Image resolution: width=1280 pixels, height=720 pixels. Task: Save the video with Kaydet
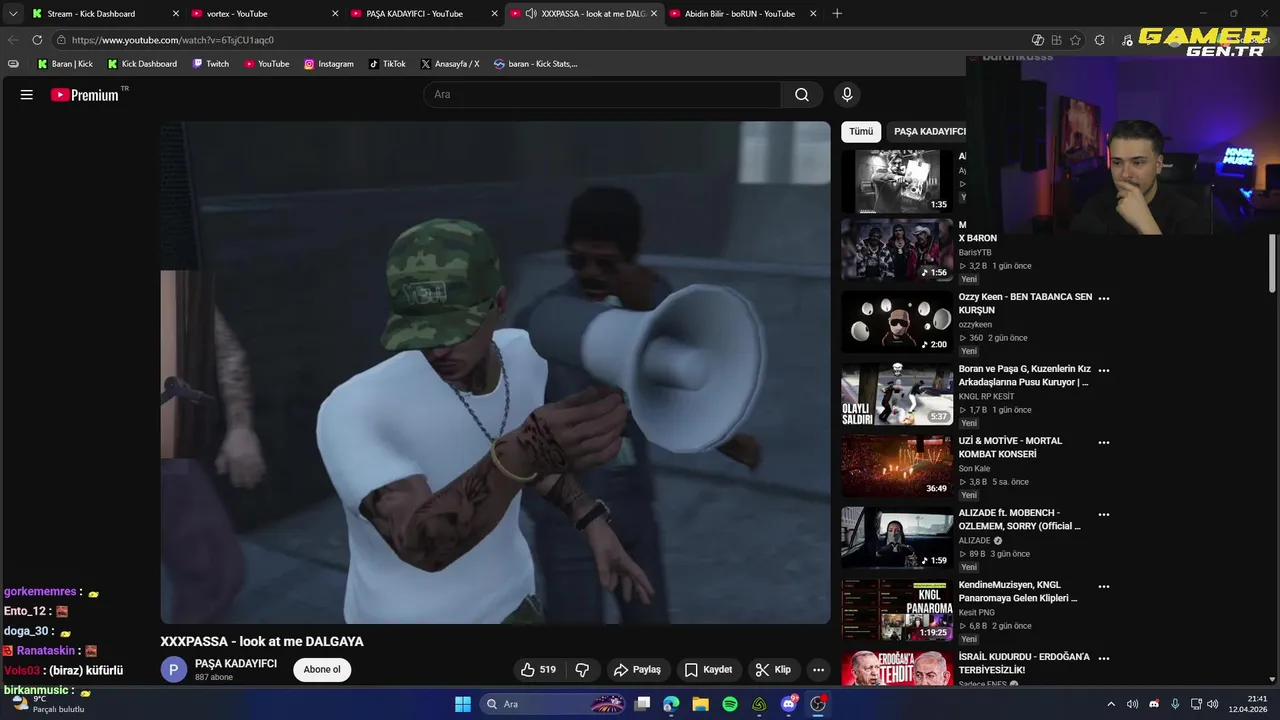(x=708, y=670)
